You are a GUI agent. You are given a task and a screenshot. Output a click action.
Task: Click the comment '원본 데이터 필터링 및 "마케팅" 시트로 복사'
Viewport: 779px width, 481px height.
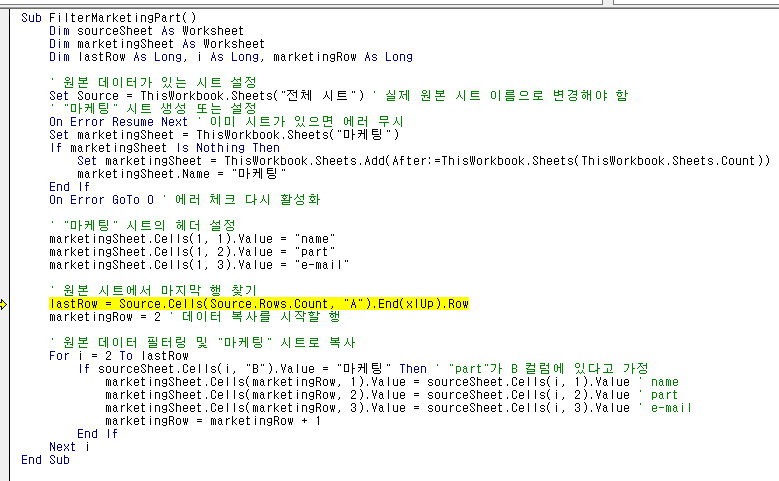pos(203,342)
